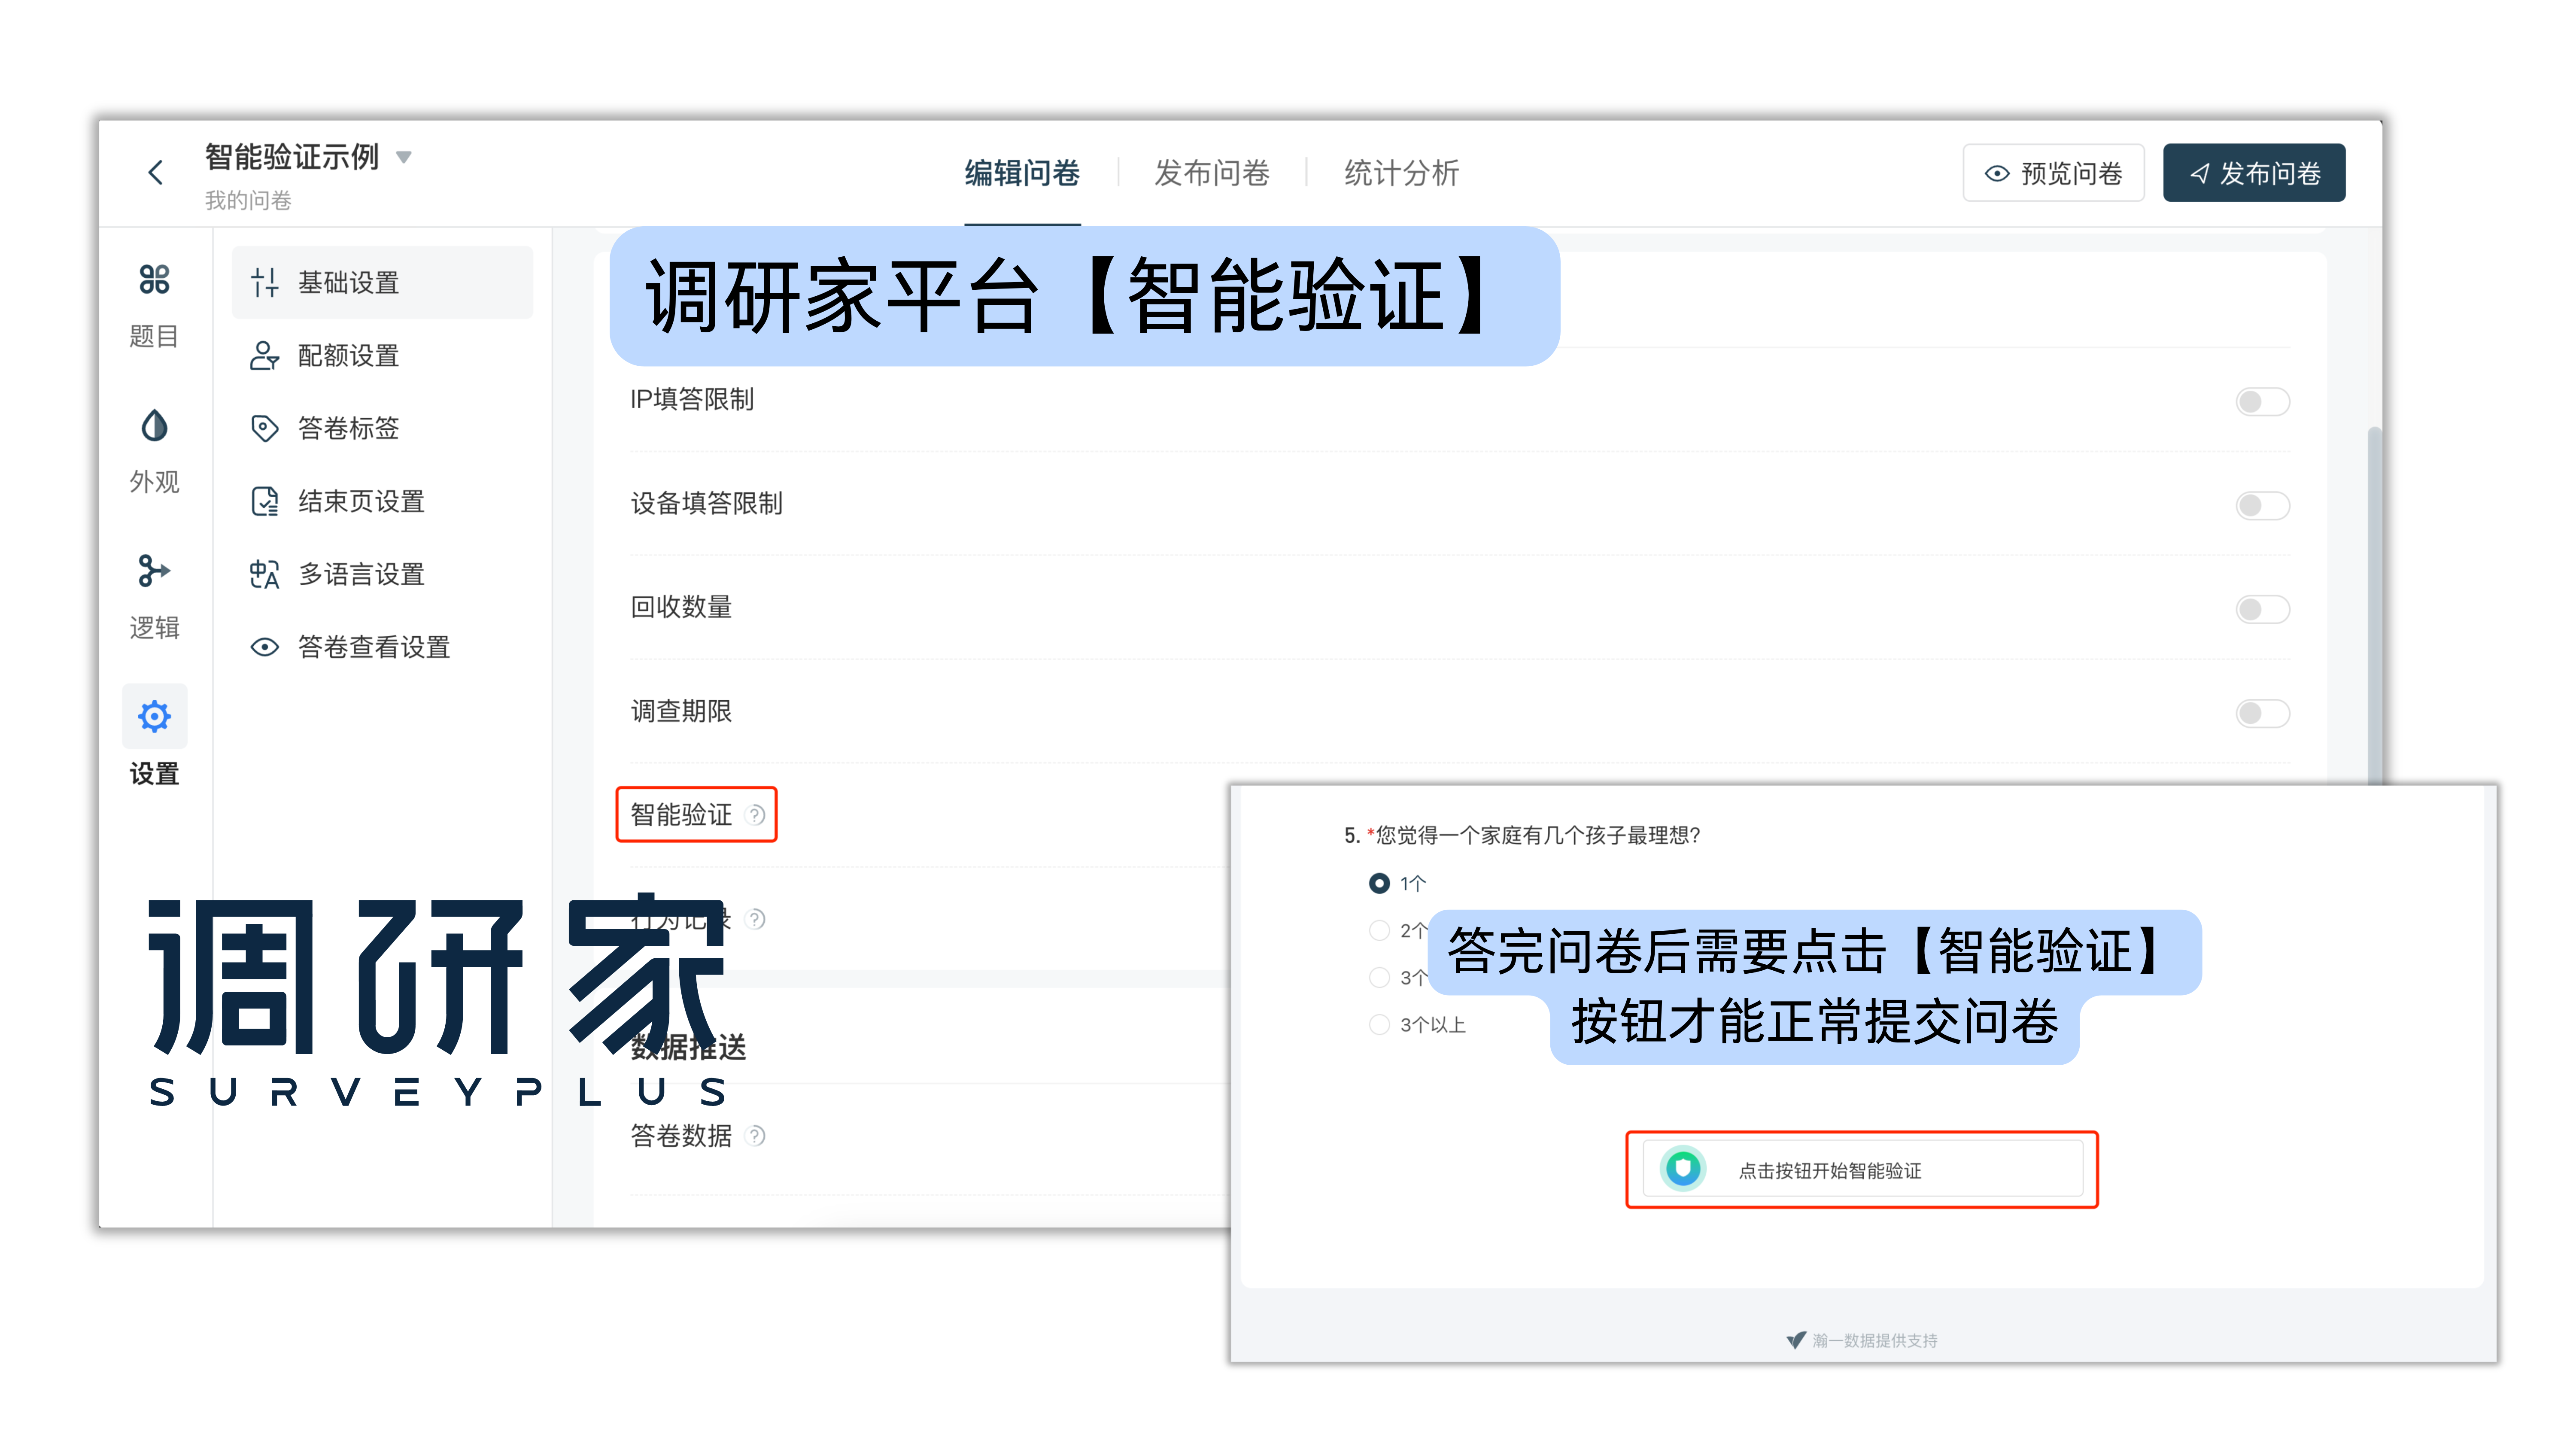Image resolution: width=2576 pixels, height=1449 pixels.
Task: Click the eye icon beside 答卷查看设置
Action: 264,648
